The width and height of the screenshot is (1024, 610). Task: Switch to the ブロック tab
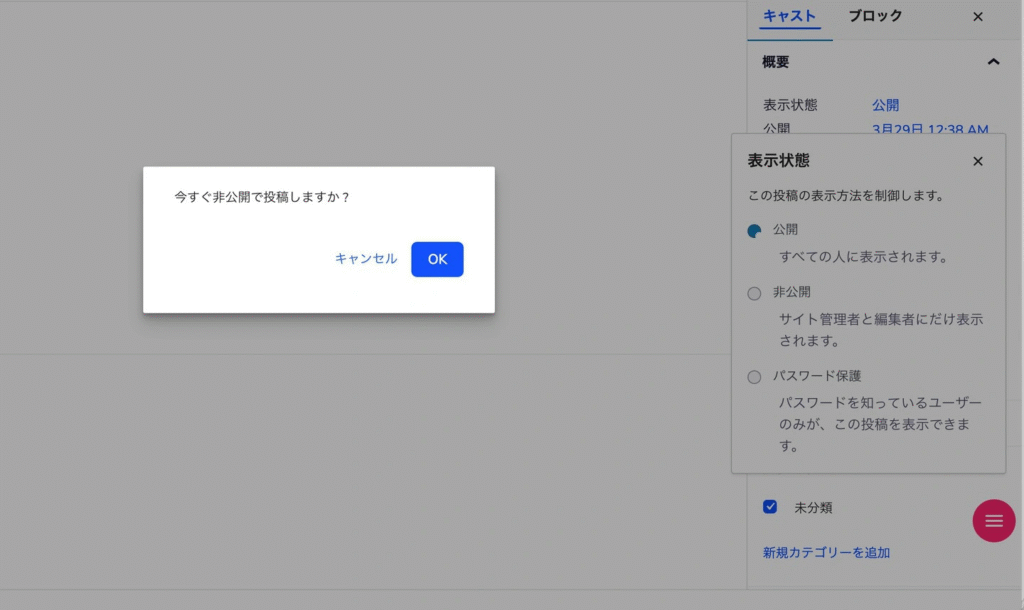click(x=875, y=16)
